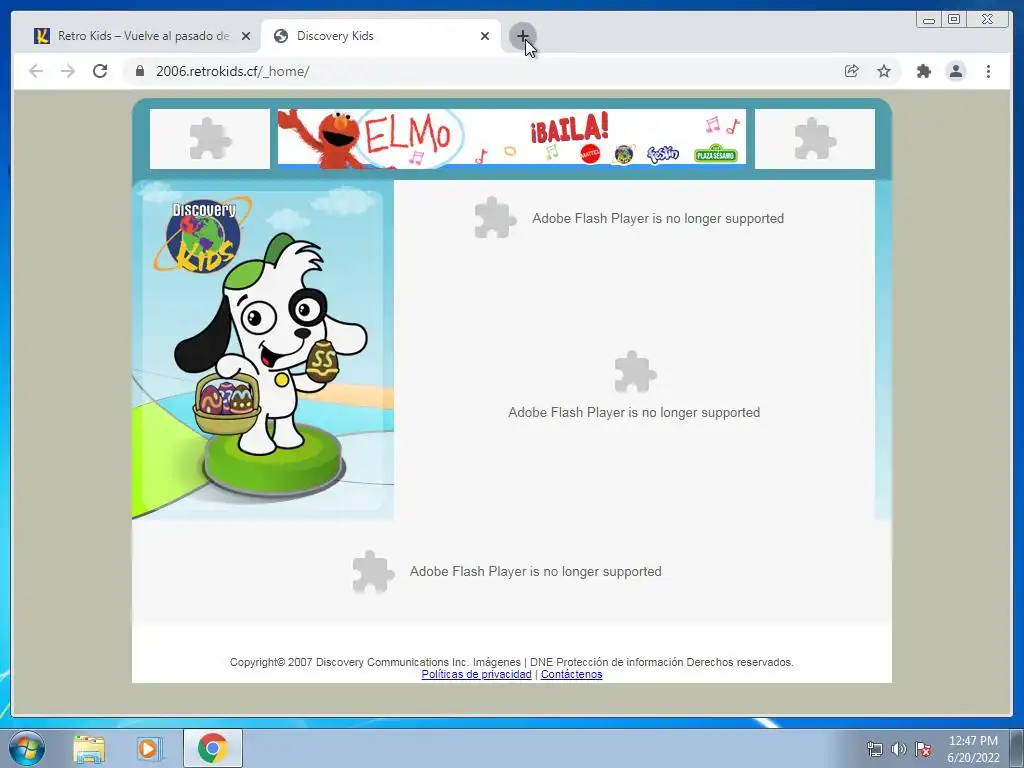1024x768 pixels.
Task: Click the taskbar clock showing 12:47 PM
Action: (973, 749)
